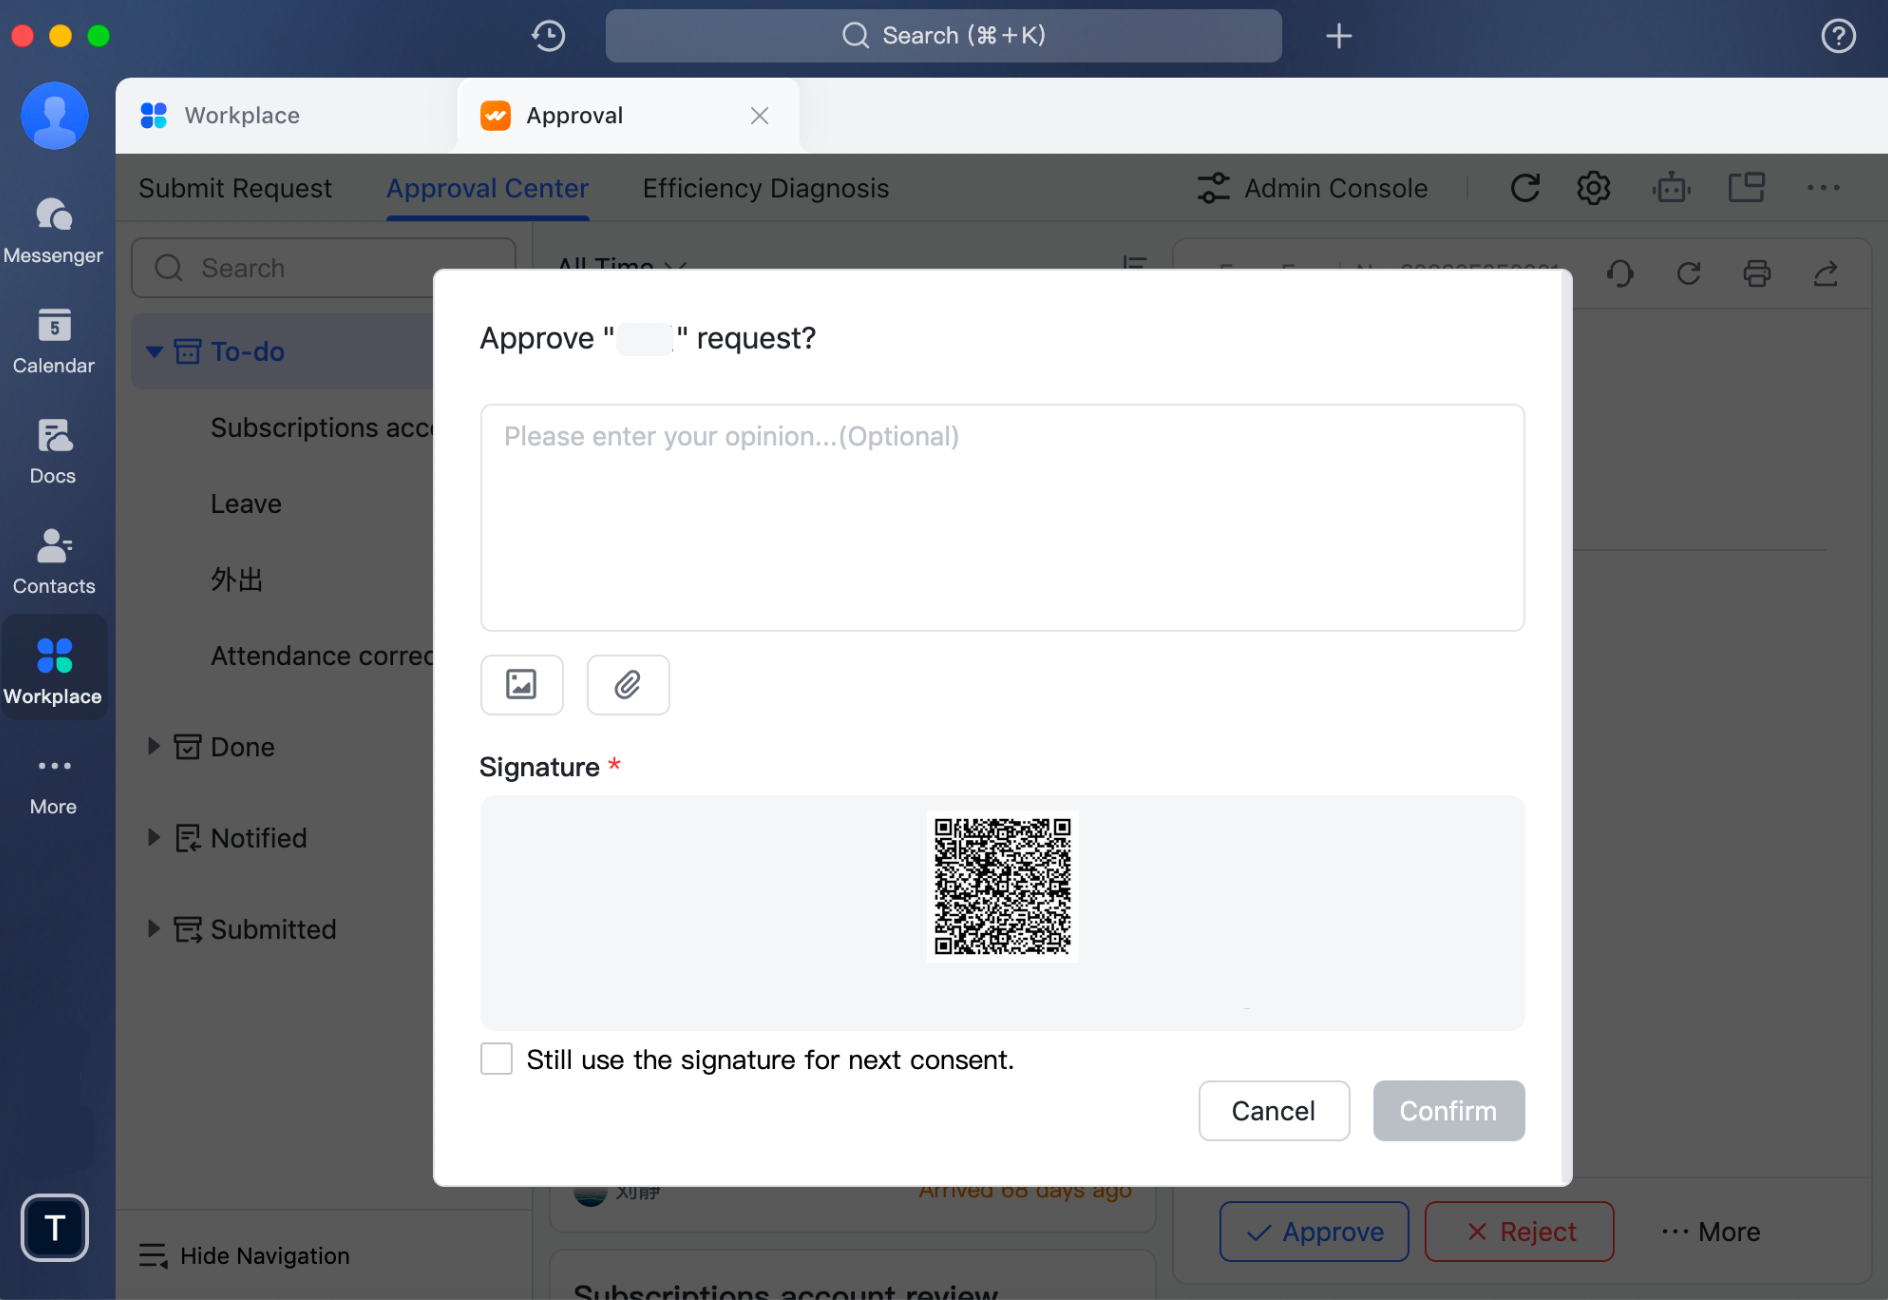Open Messenger from the sidebar
1888x1300 pixels.
pos(54,230)
